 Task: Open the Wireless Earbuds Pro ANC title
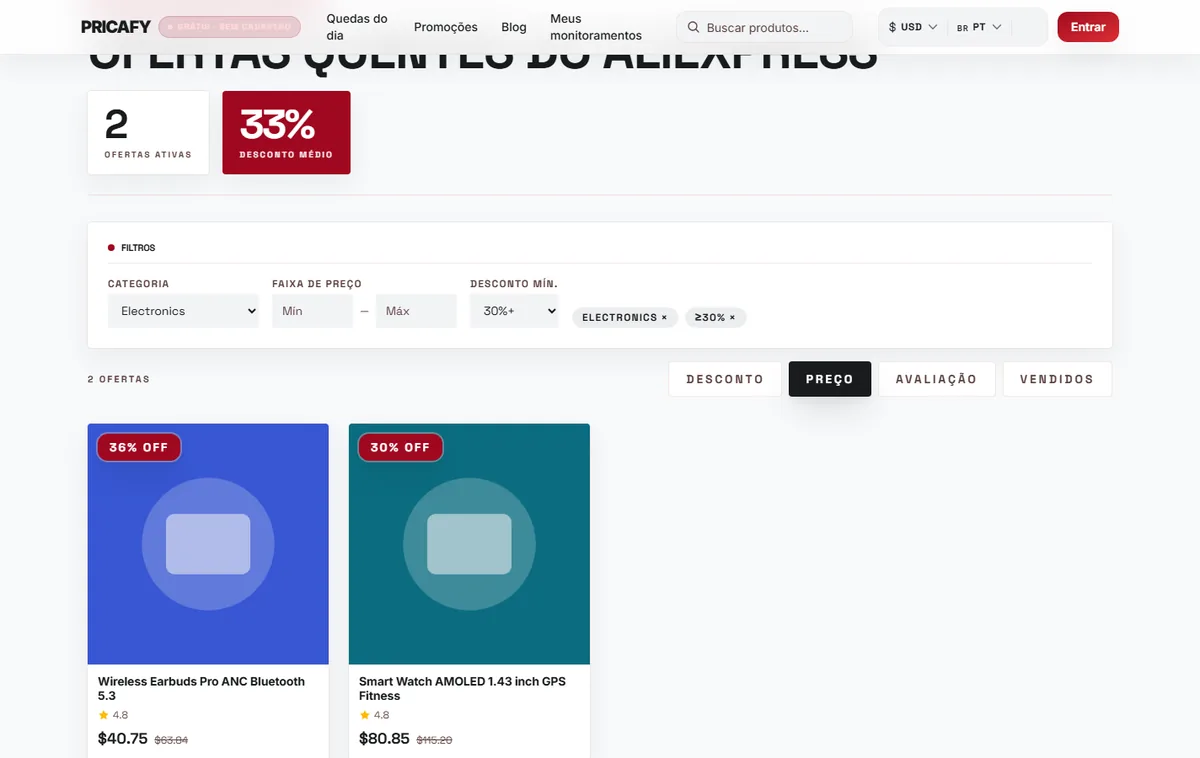coord(201,688)
